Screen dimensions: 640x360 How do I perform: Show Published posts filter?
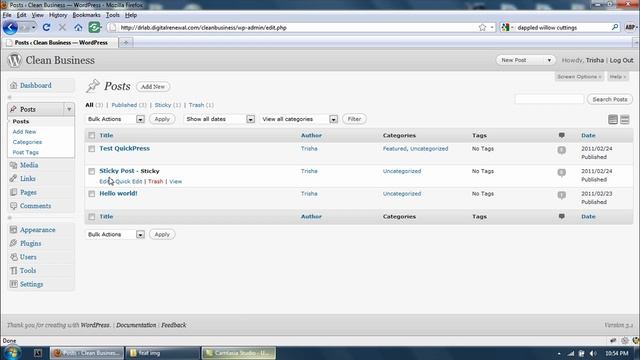[x=124, y=105]
